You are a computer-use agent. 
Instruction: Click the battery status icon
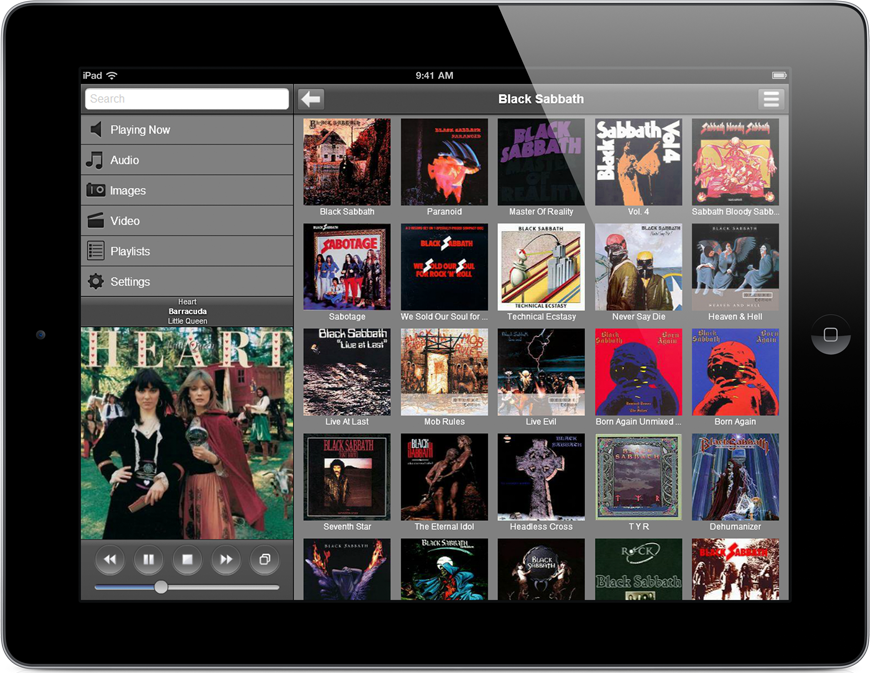[x=780, y=75]
